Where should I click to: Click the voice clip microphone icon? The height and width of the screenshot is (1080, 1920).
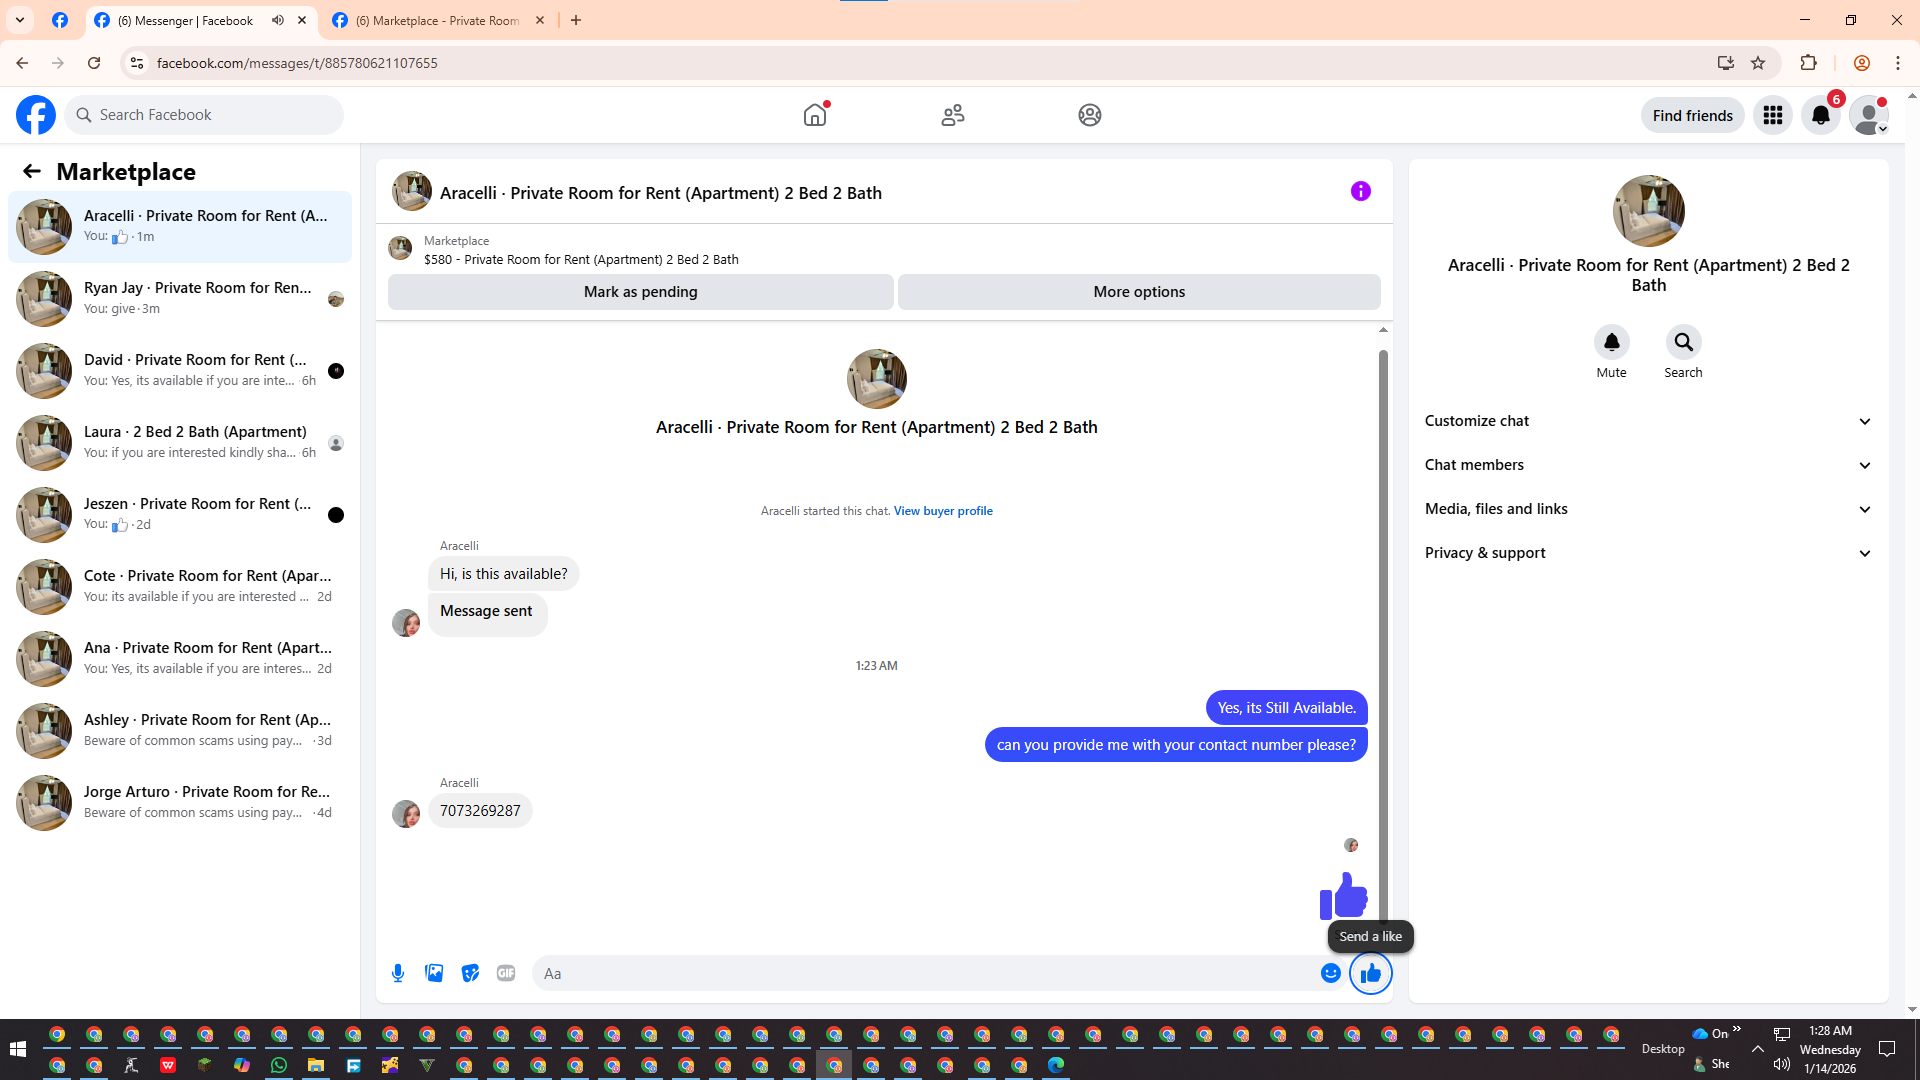point(398,973)
